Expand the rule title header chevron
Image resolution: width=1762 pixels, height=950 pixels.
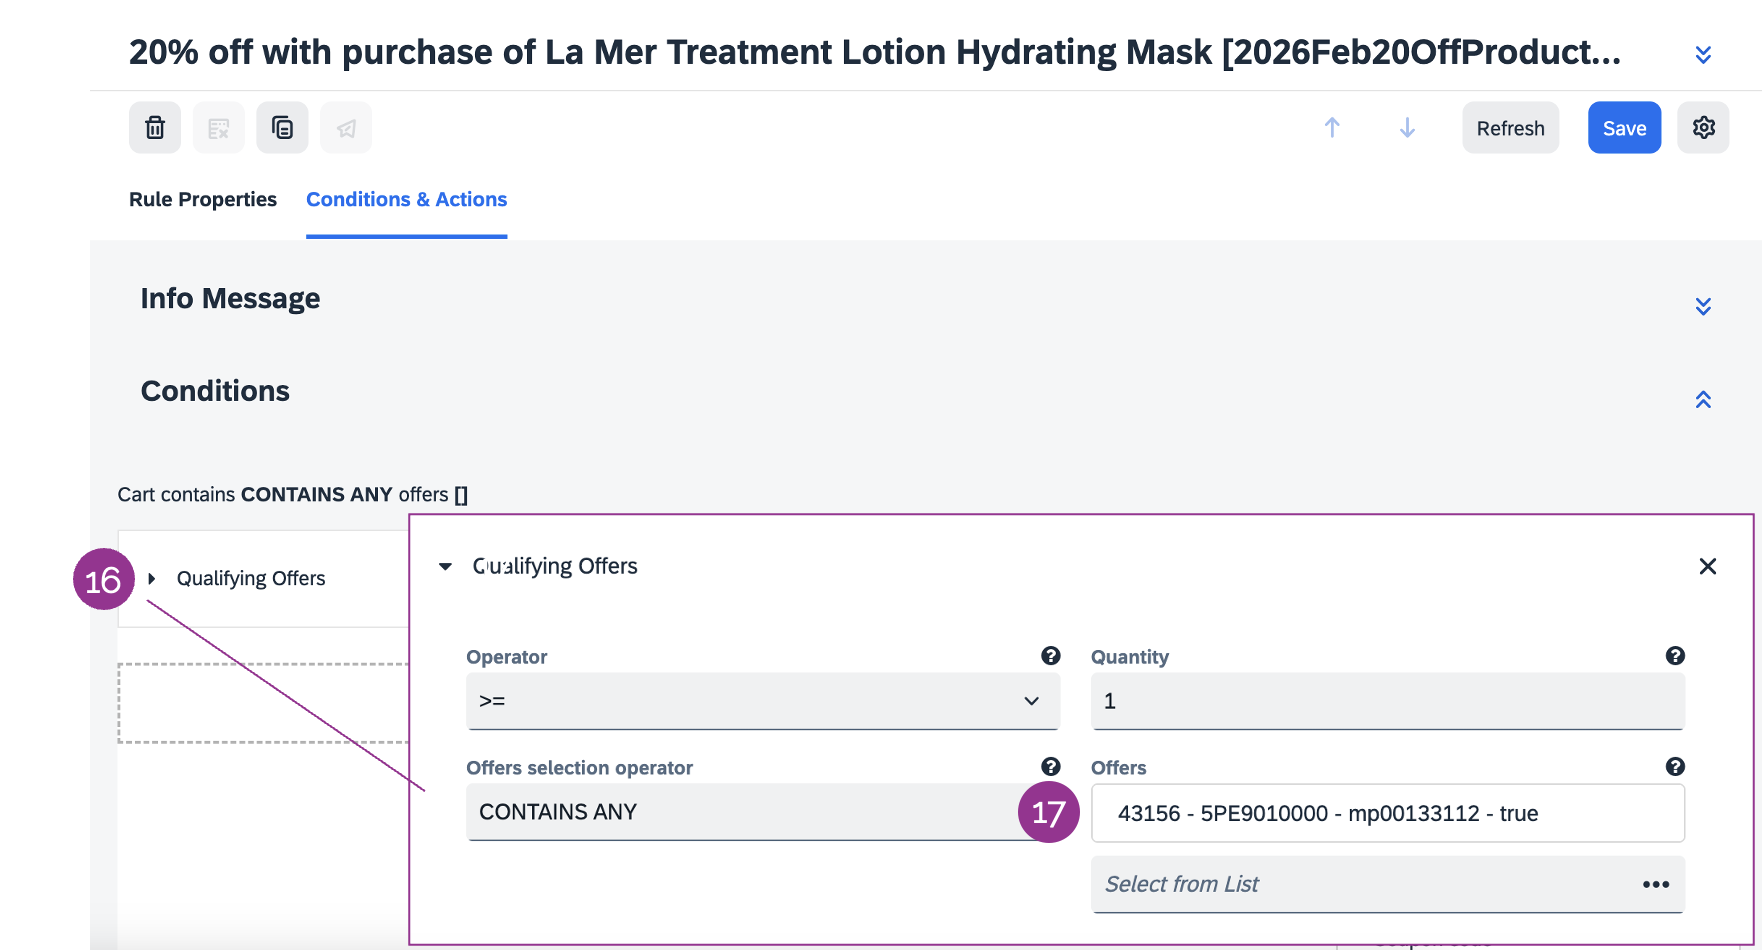coord(1703,54)
